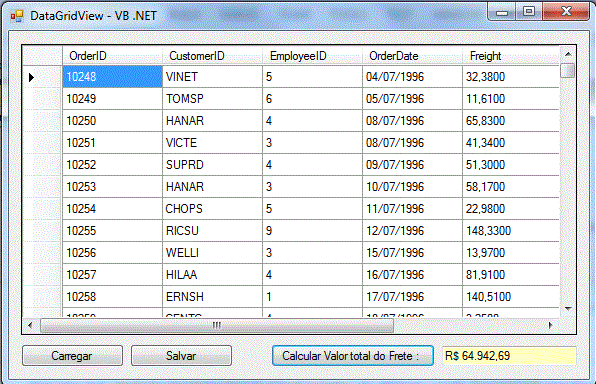Select order date cell 11/07/1996

pyautogui.click(x=412, y=209)
